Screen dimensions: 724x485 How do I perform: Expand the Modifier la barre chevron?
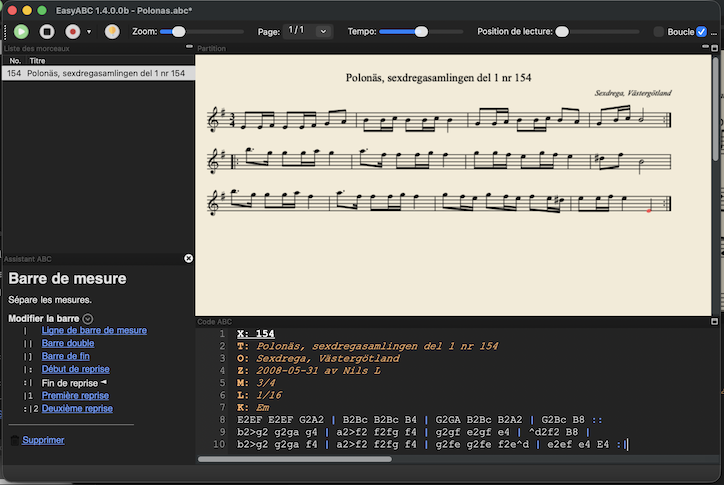pyautogui.click(x=88, y=319)
